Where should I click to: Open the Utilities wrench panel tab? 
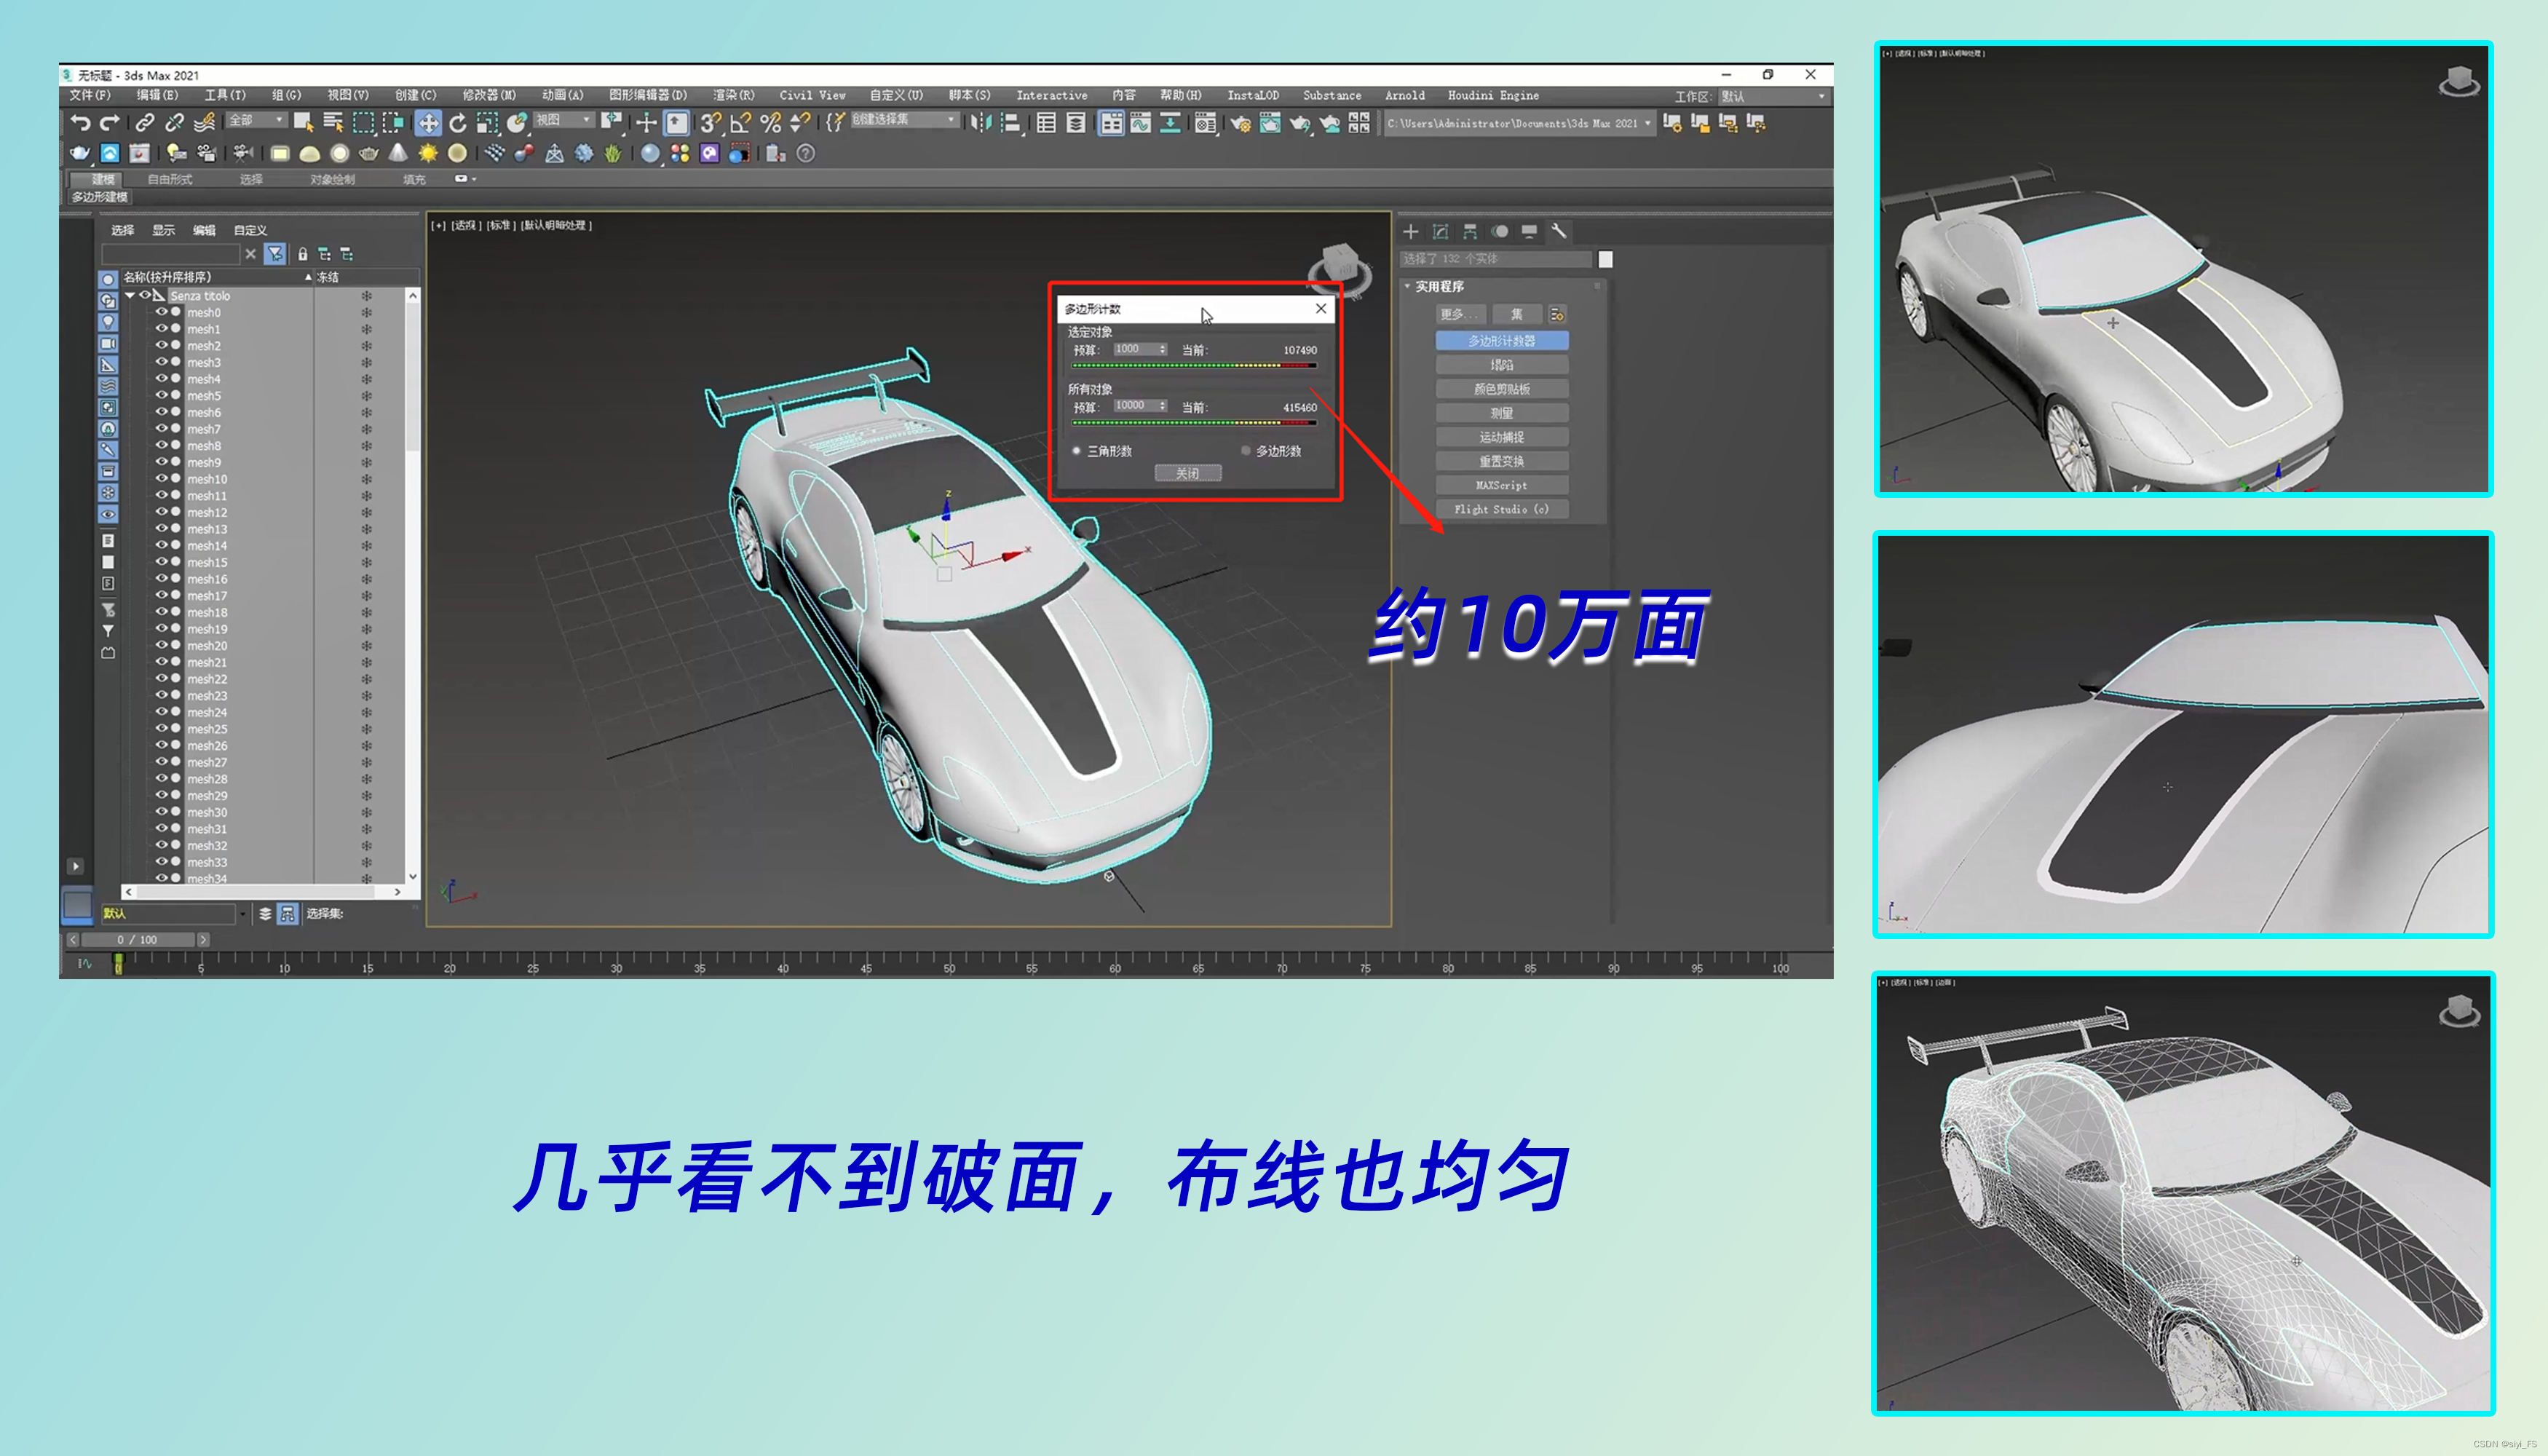pyautogui.click(x=1558, y=231)
